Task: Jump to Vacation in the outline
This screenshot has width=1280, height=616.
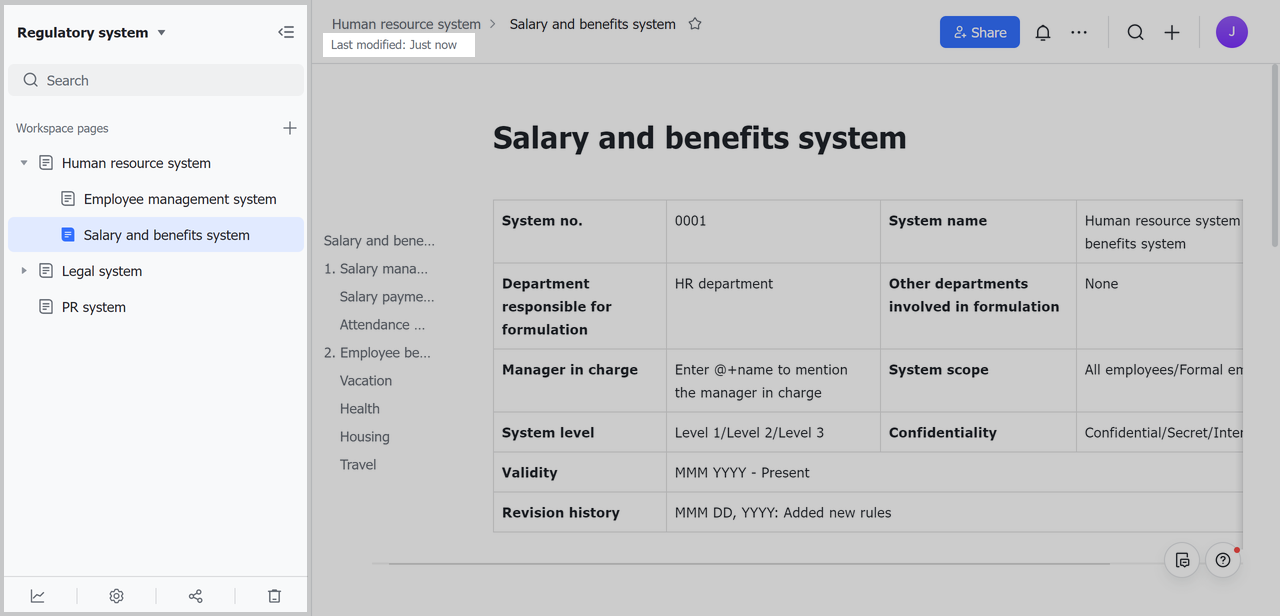Action: click(366, 381)
